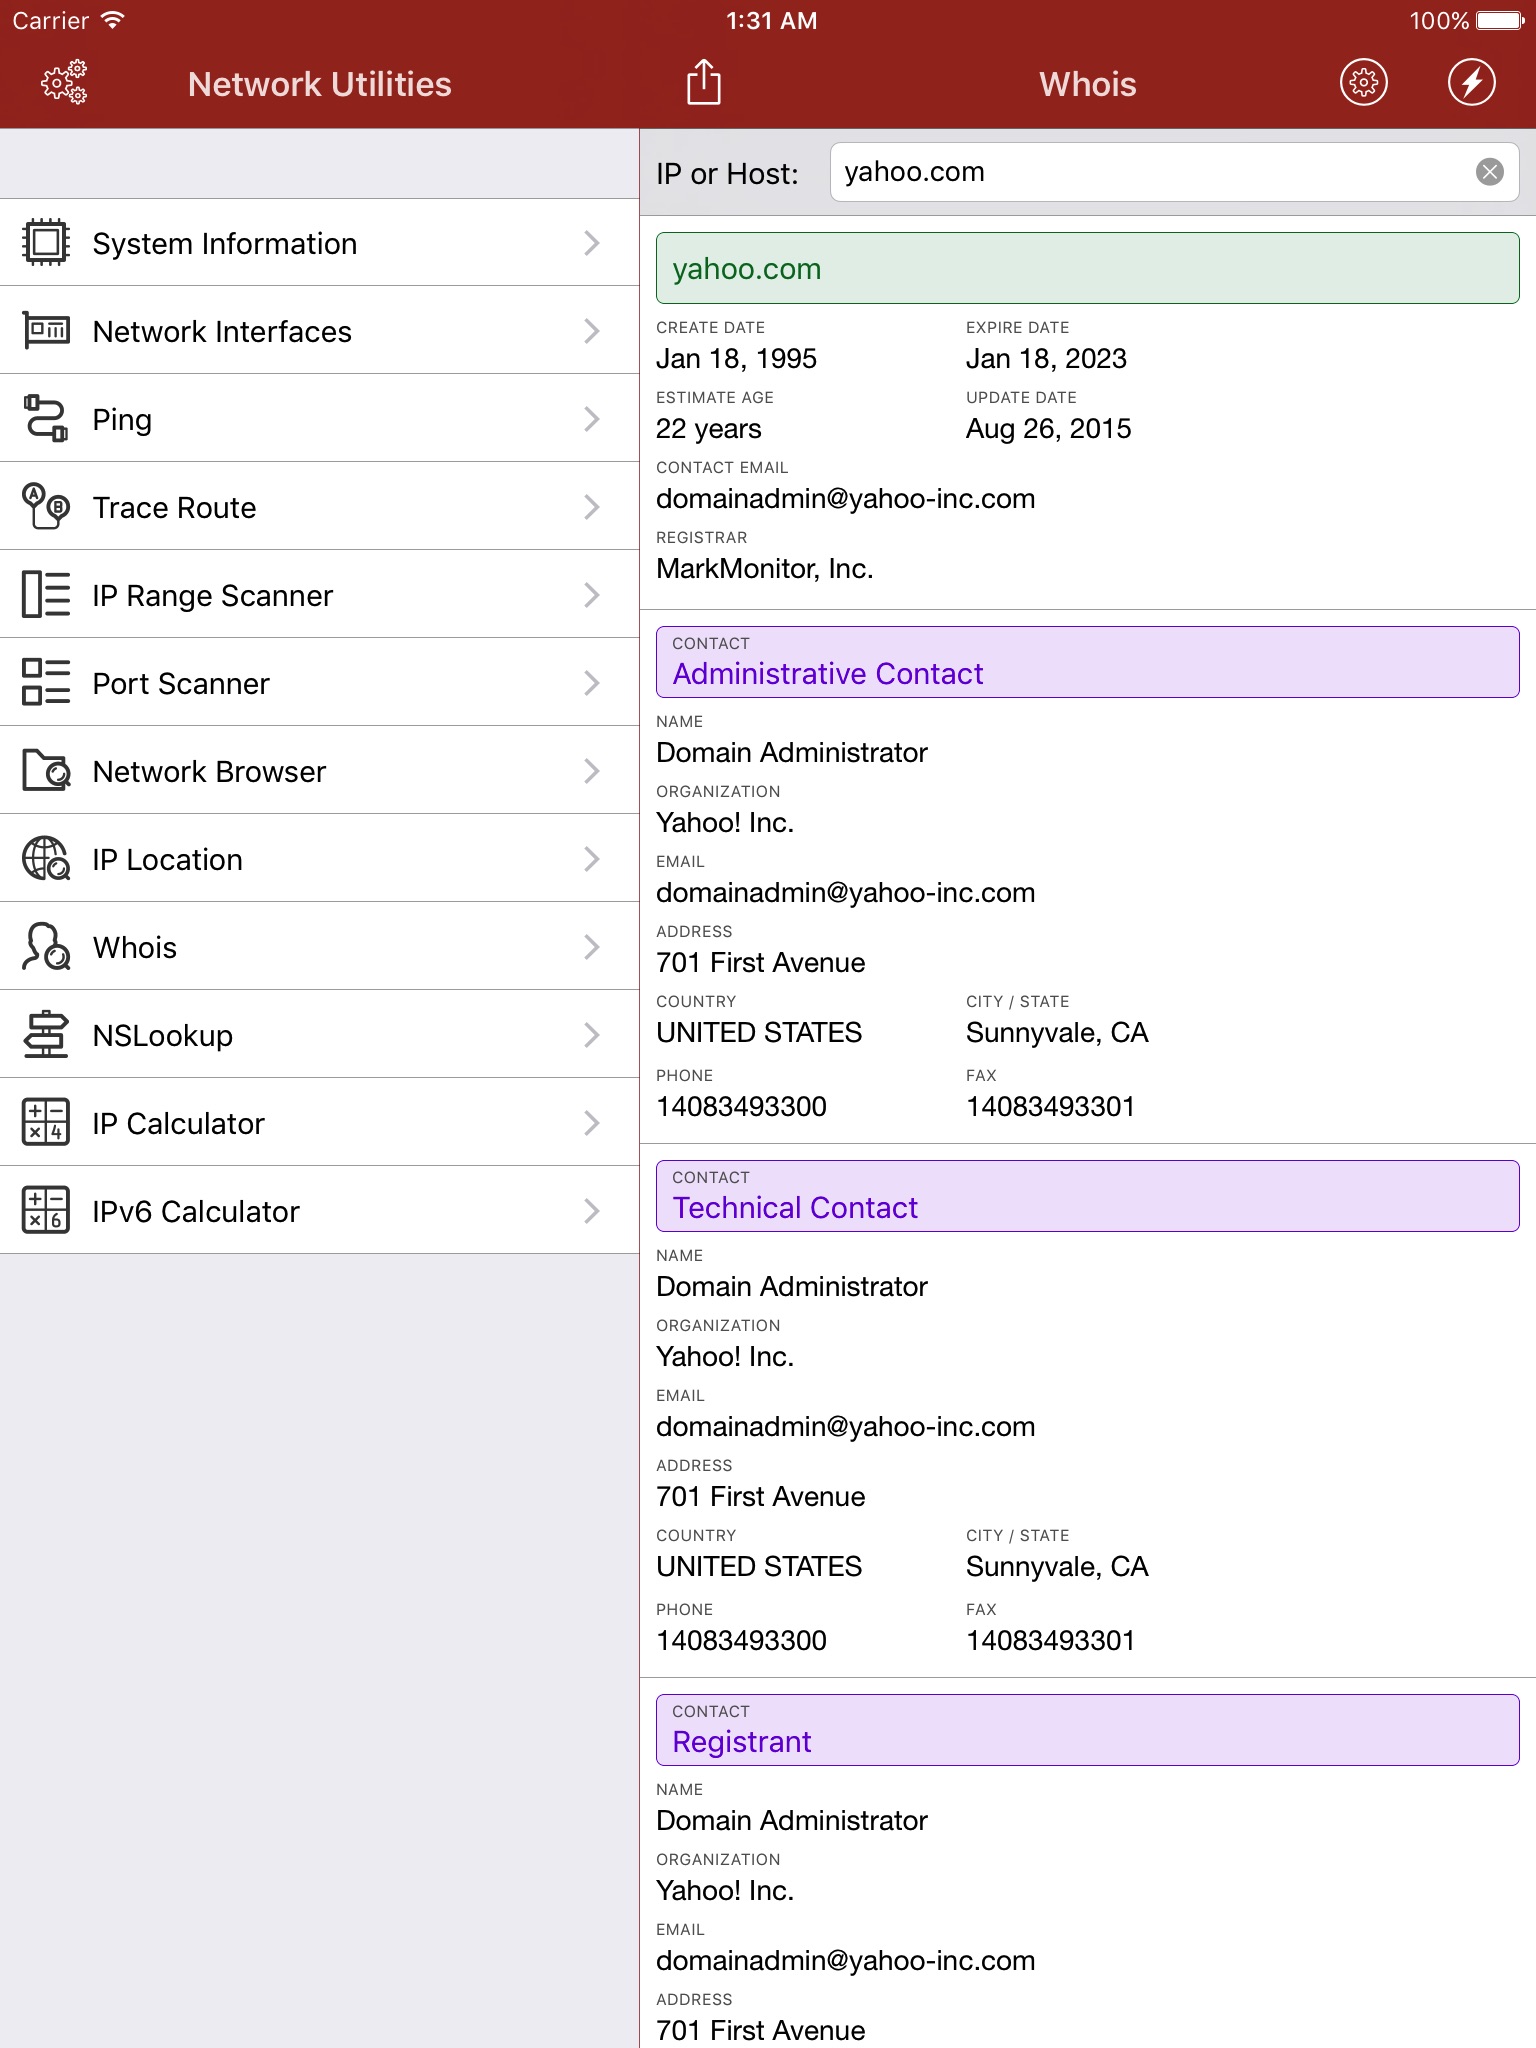Tap Registrant email address

(x=846, y=1961)
